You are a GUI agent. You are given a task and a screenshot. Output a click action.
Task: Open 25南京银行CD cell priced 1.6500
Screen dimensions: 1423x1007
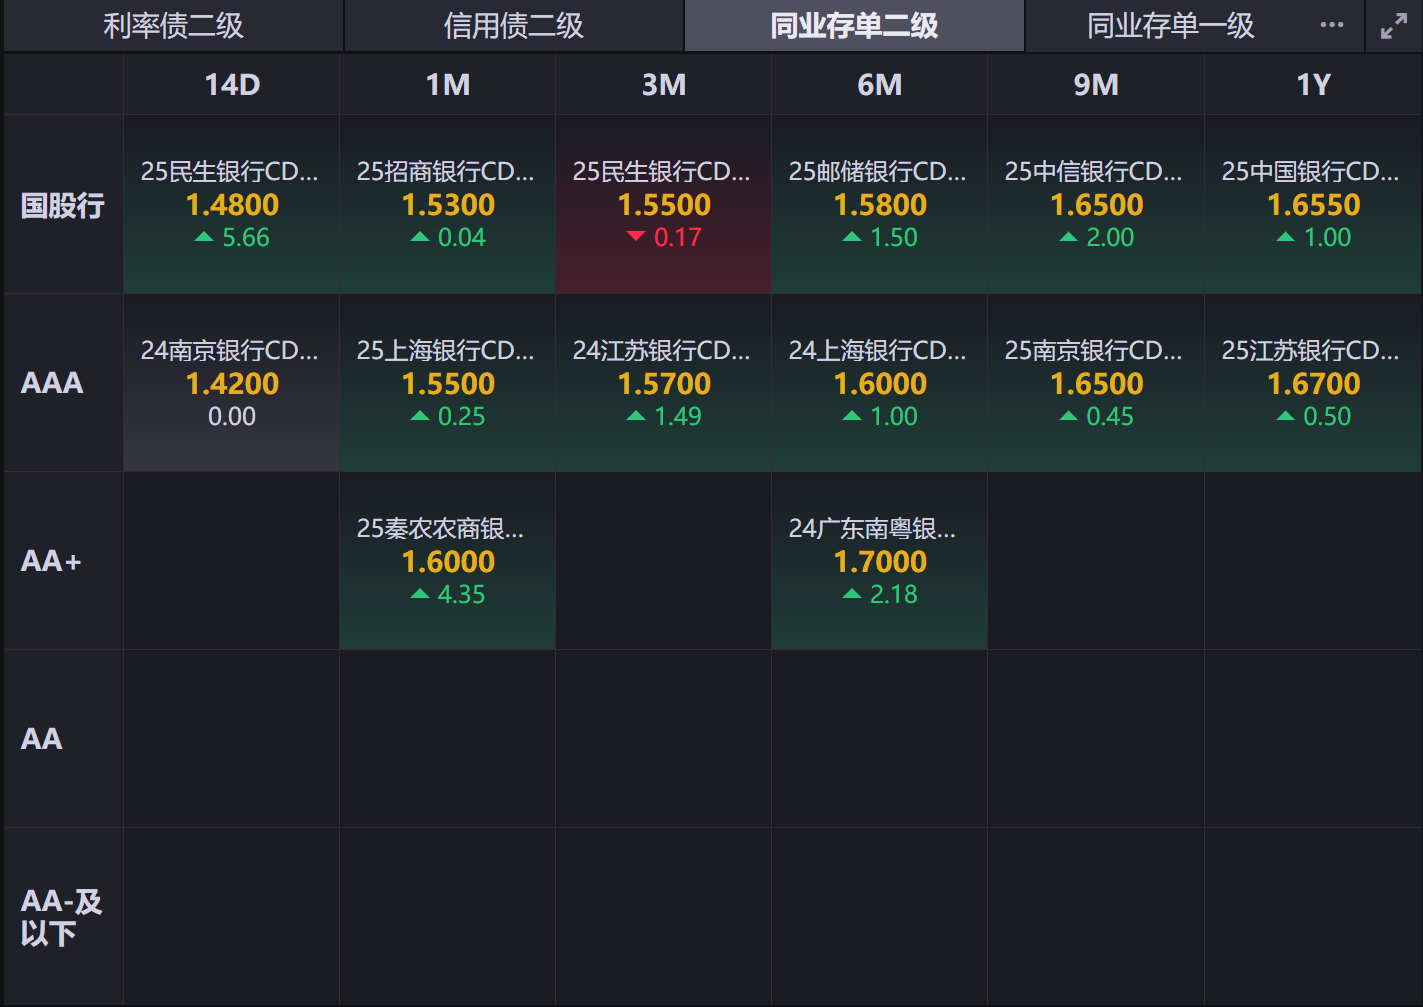(1096, 383)
